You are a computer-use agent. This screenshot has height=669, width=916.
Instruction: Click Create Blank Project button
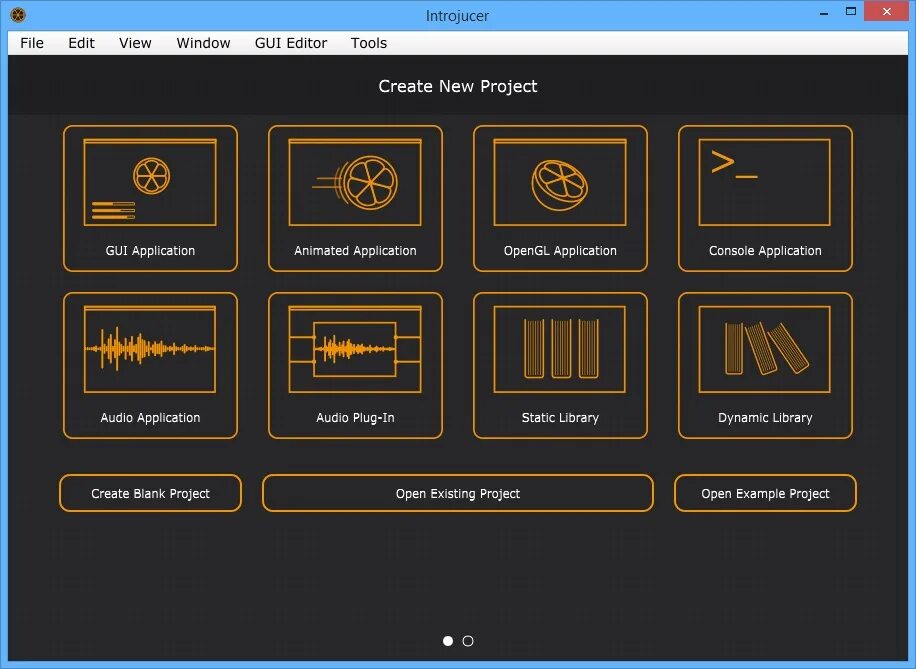pos(150,493)
